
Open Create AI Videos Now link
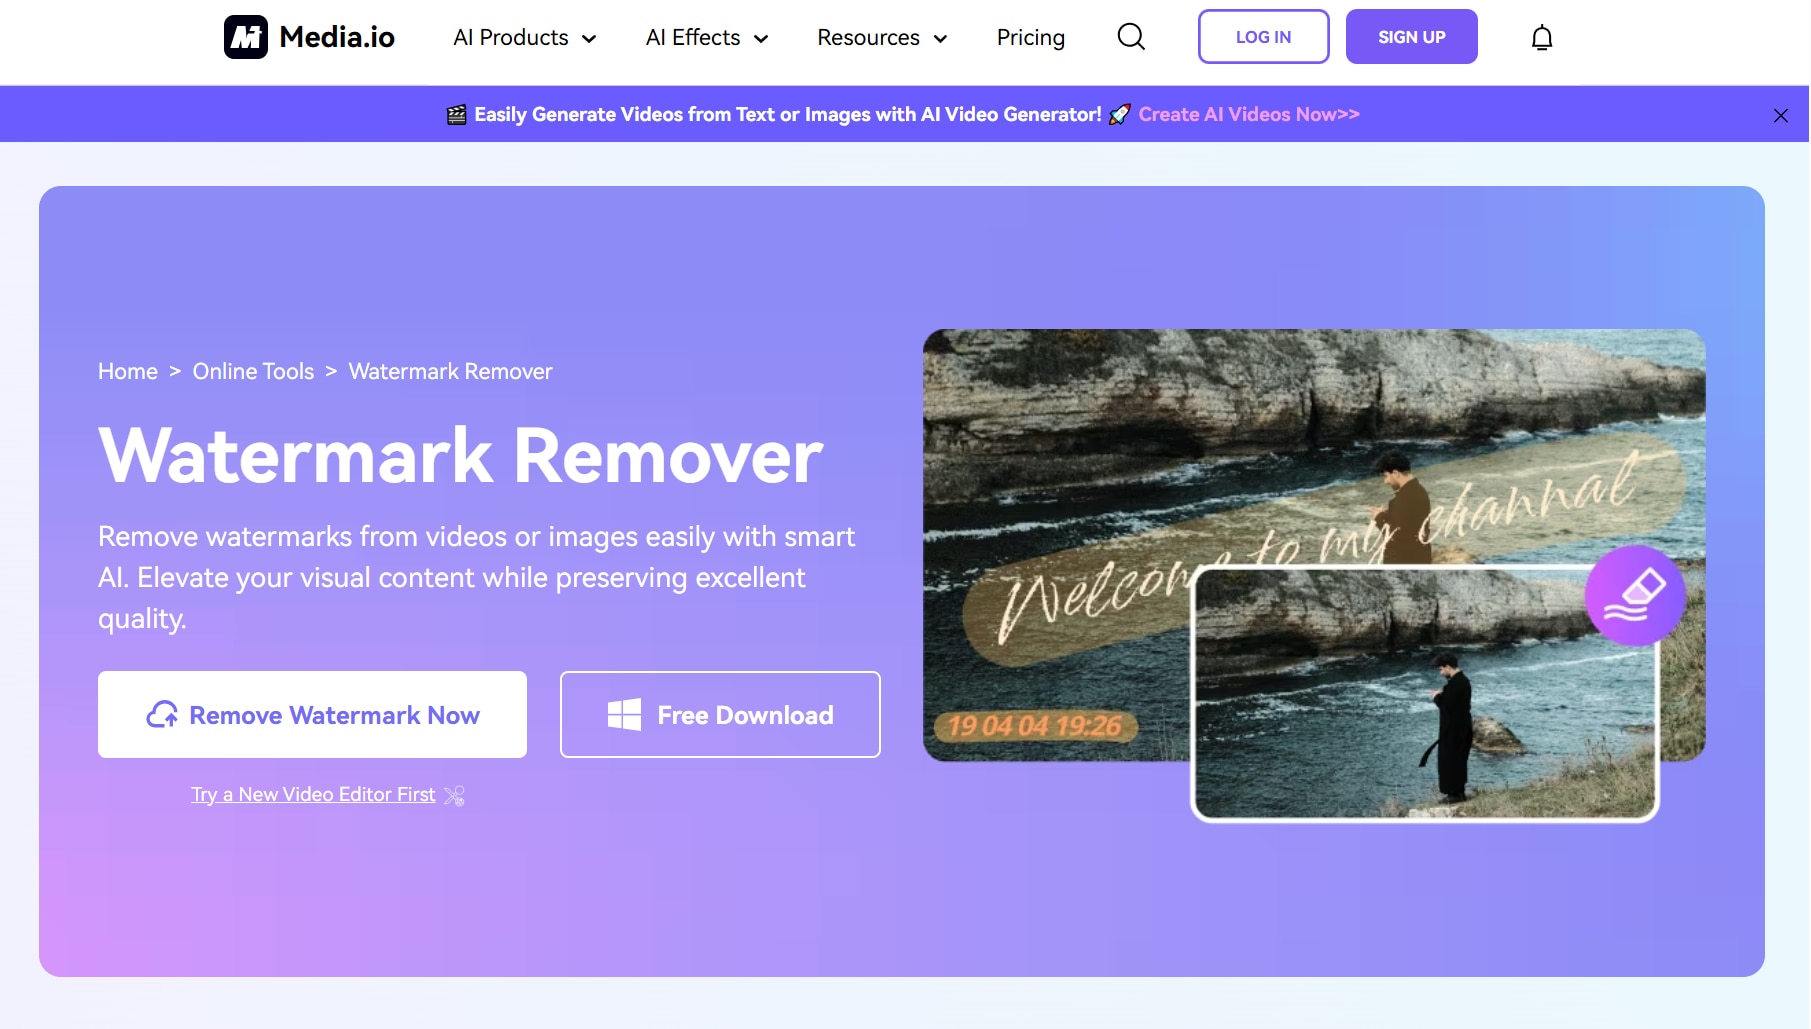click(x=1249, y=114)
